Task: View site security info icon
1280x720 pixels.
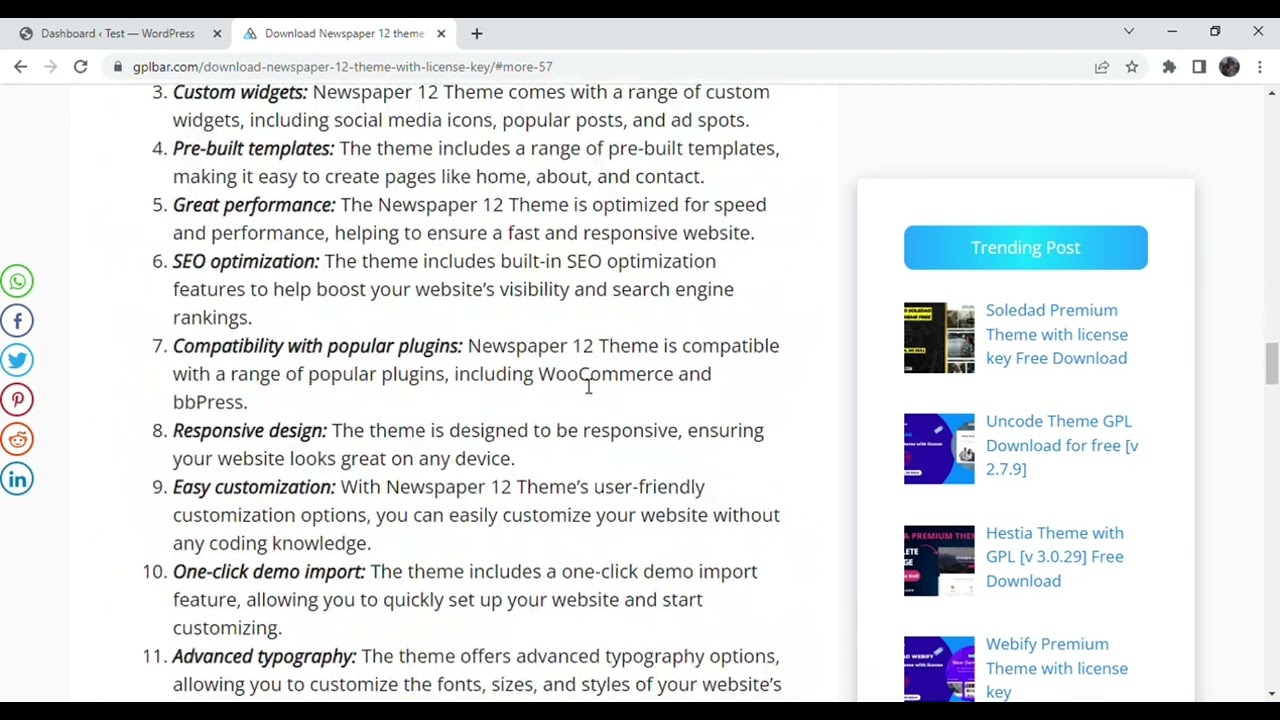Action: pyautogui.click(x=118, y=67)
